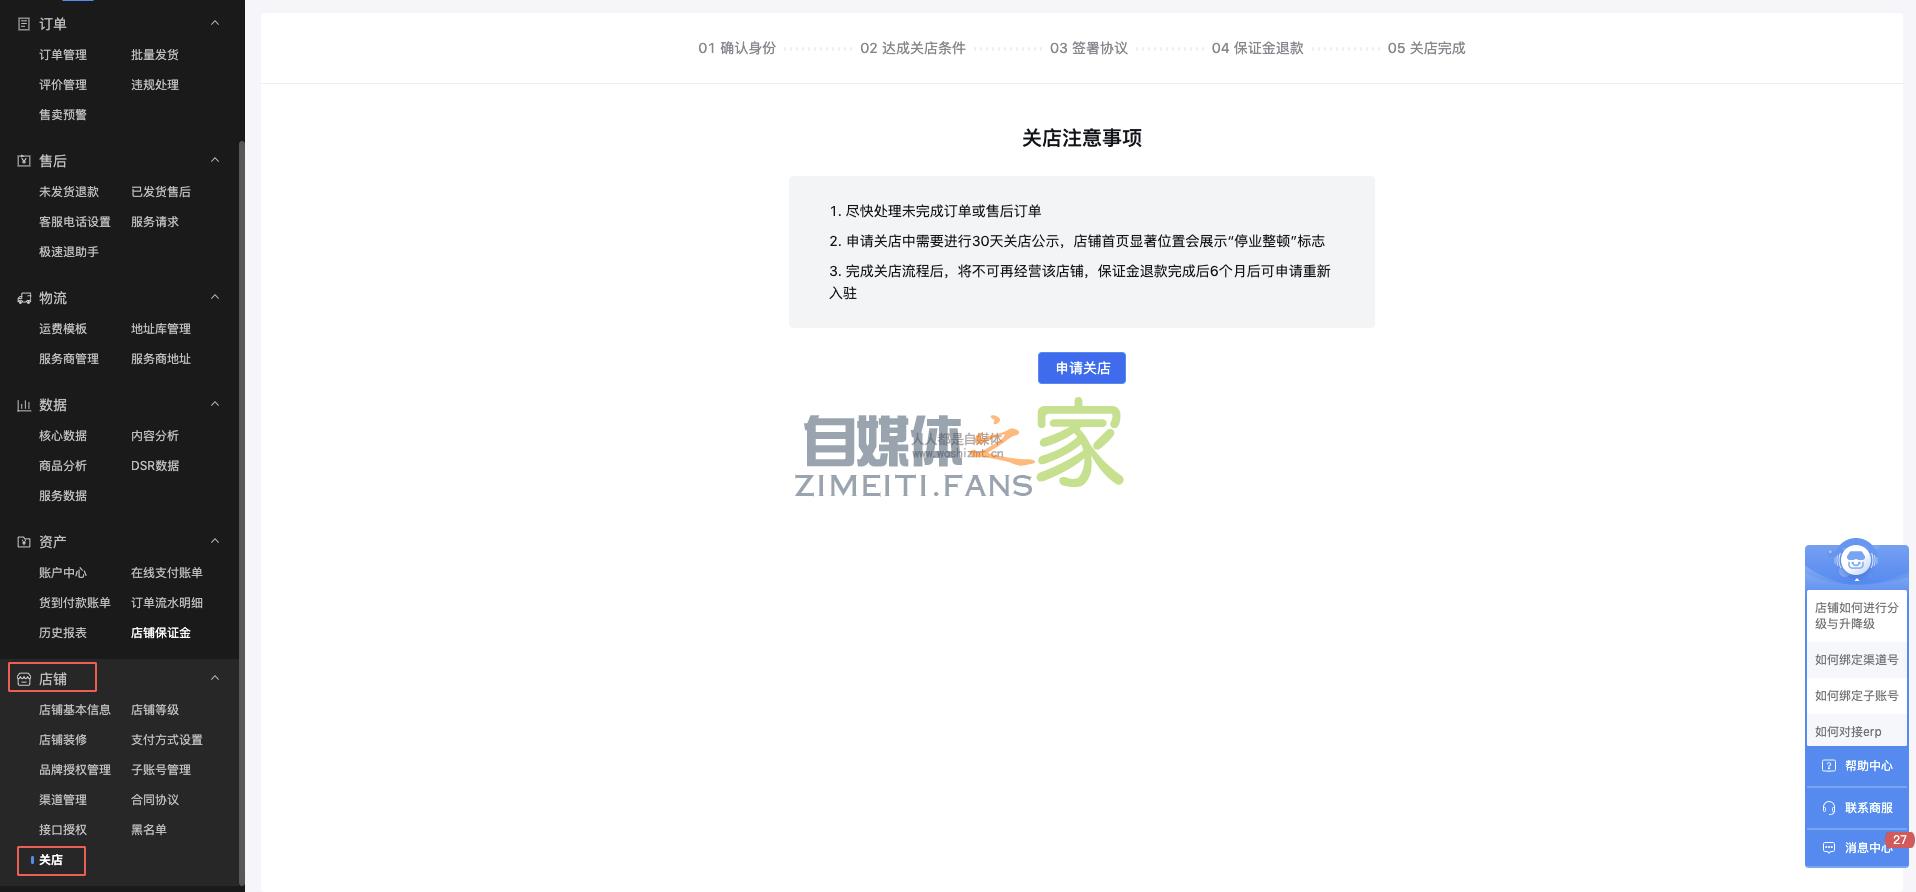Click the sidebar vertical scrollbar
Screen dimensions: 1916x892
[x=241, y=500]
